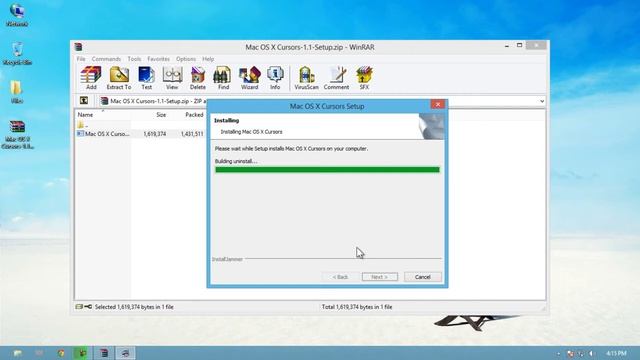Image resolution: width=640 pixels, height=360 pixels.
Task: Open the Chrome taskbar icon
Action: point(61,353)
